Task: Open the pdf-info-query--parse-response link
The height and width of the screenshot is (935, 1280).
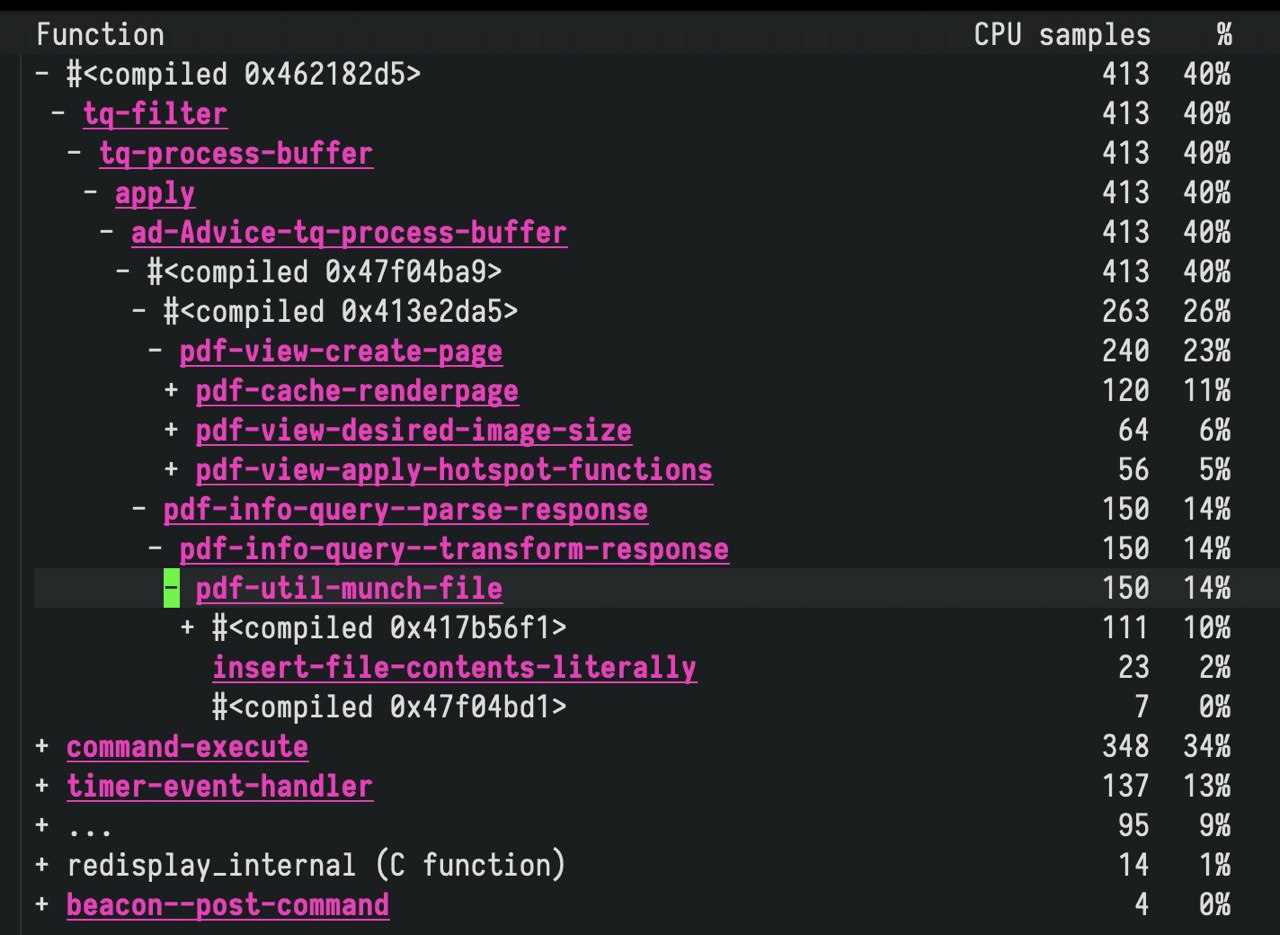Action: (x=405, y=510)
